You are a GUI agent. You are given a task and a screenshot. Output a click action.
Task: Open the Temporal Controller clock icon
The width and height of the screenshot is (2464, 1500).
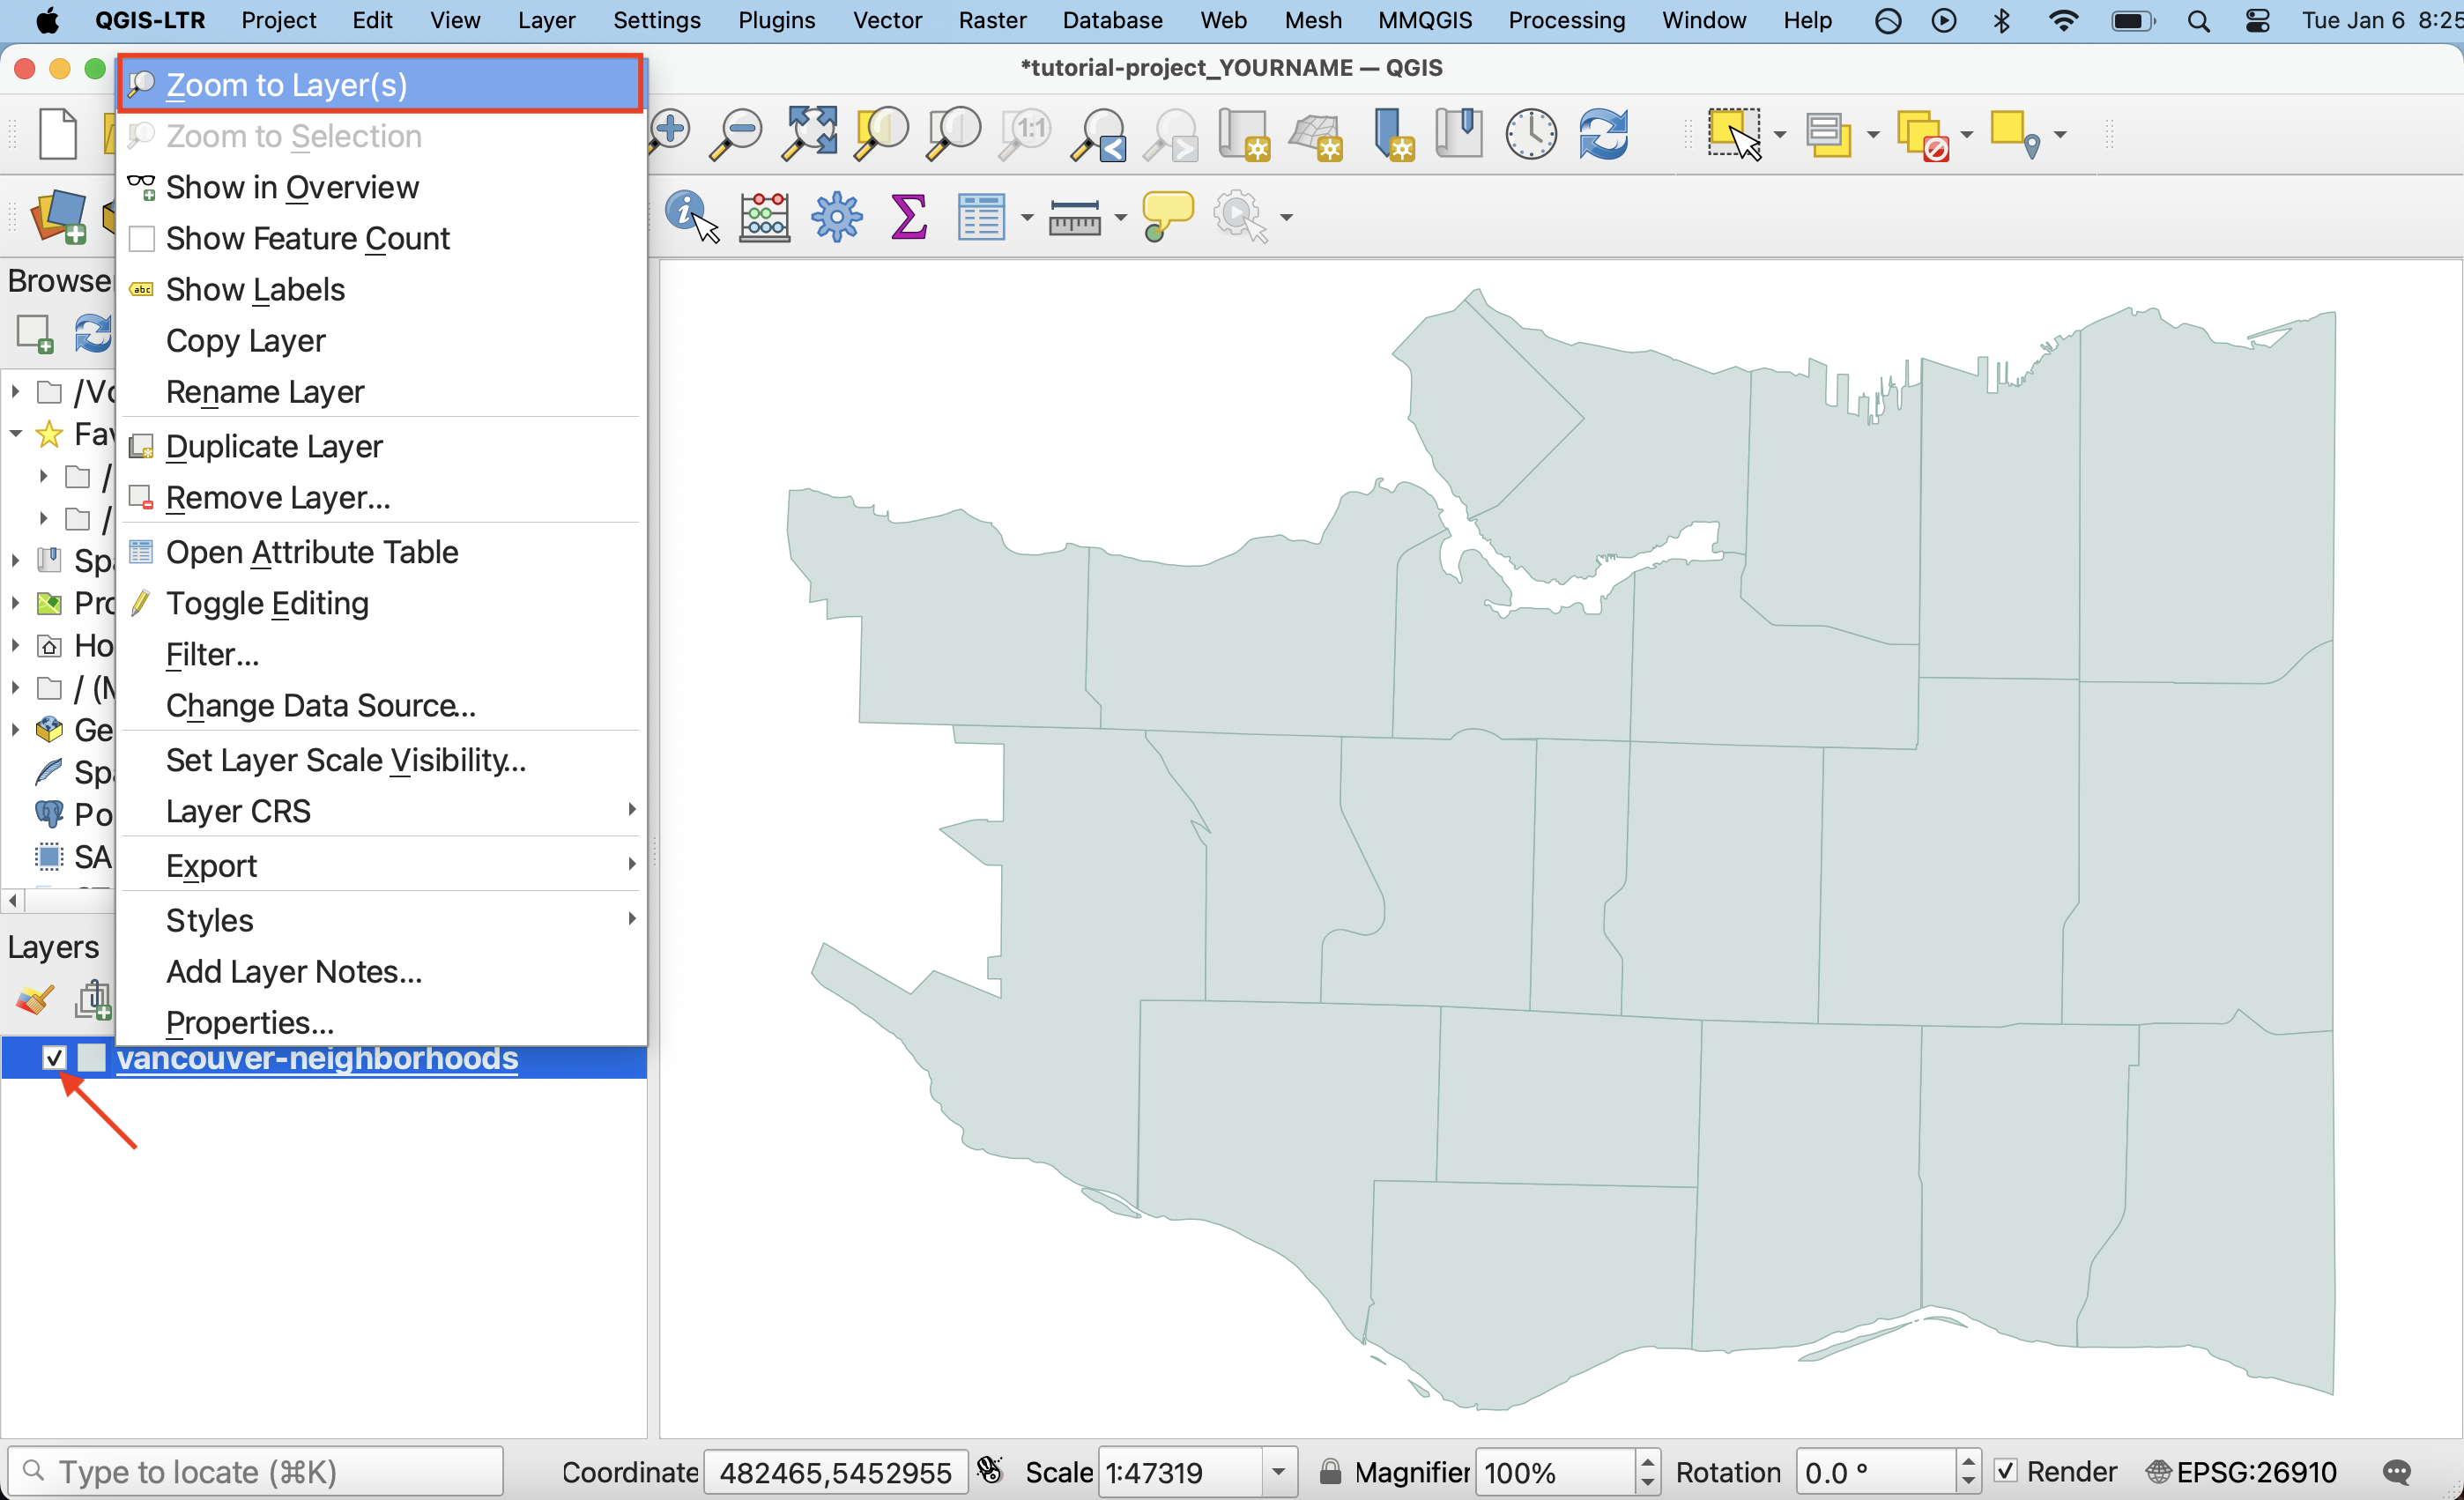[x=1530, y=134]
